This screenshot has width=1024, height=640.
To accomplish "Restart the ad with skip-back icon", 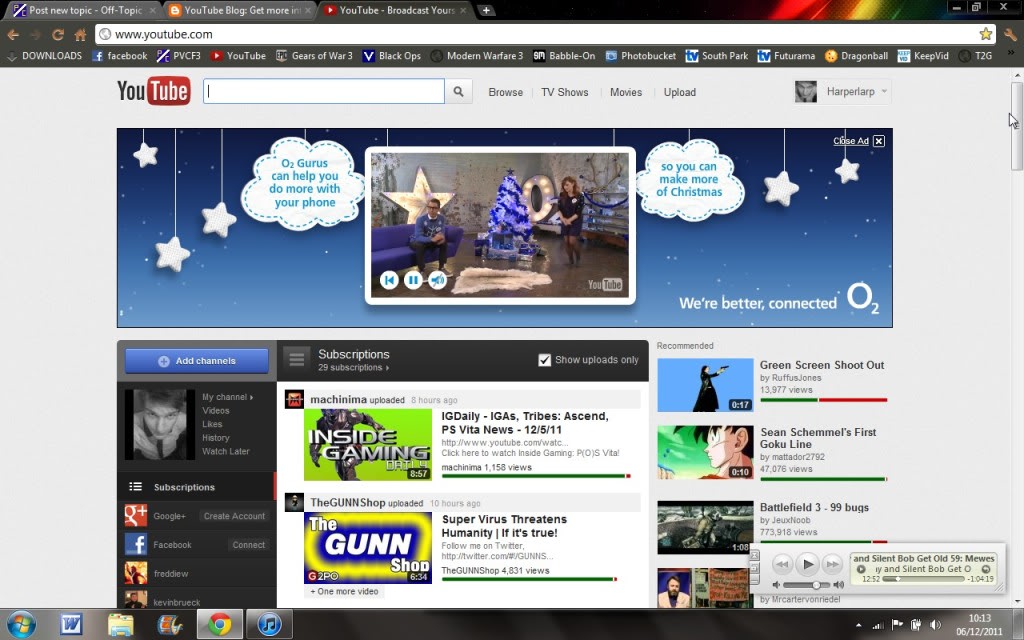I will click(389, 280).
